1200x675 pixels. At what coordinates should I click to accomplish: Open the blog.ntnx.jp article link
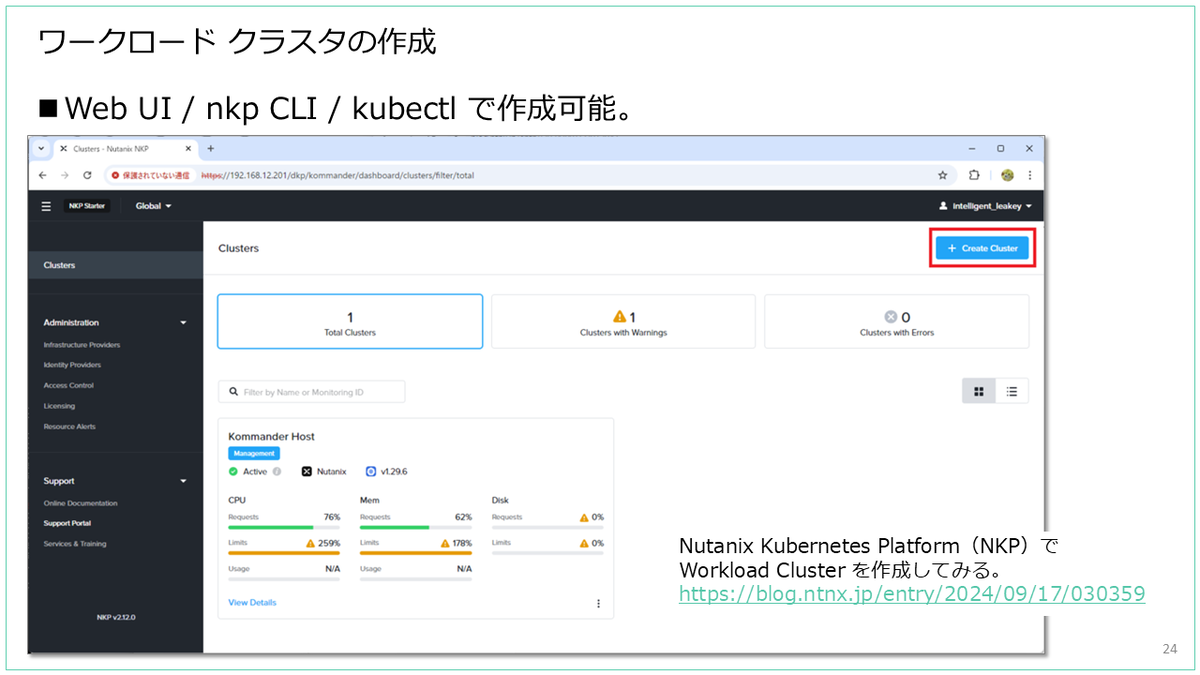[912, 594]
